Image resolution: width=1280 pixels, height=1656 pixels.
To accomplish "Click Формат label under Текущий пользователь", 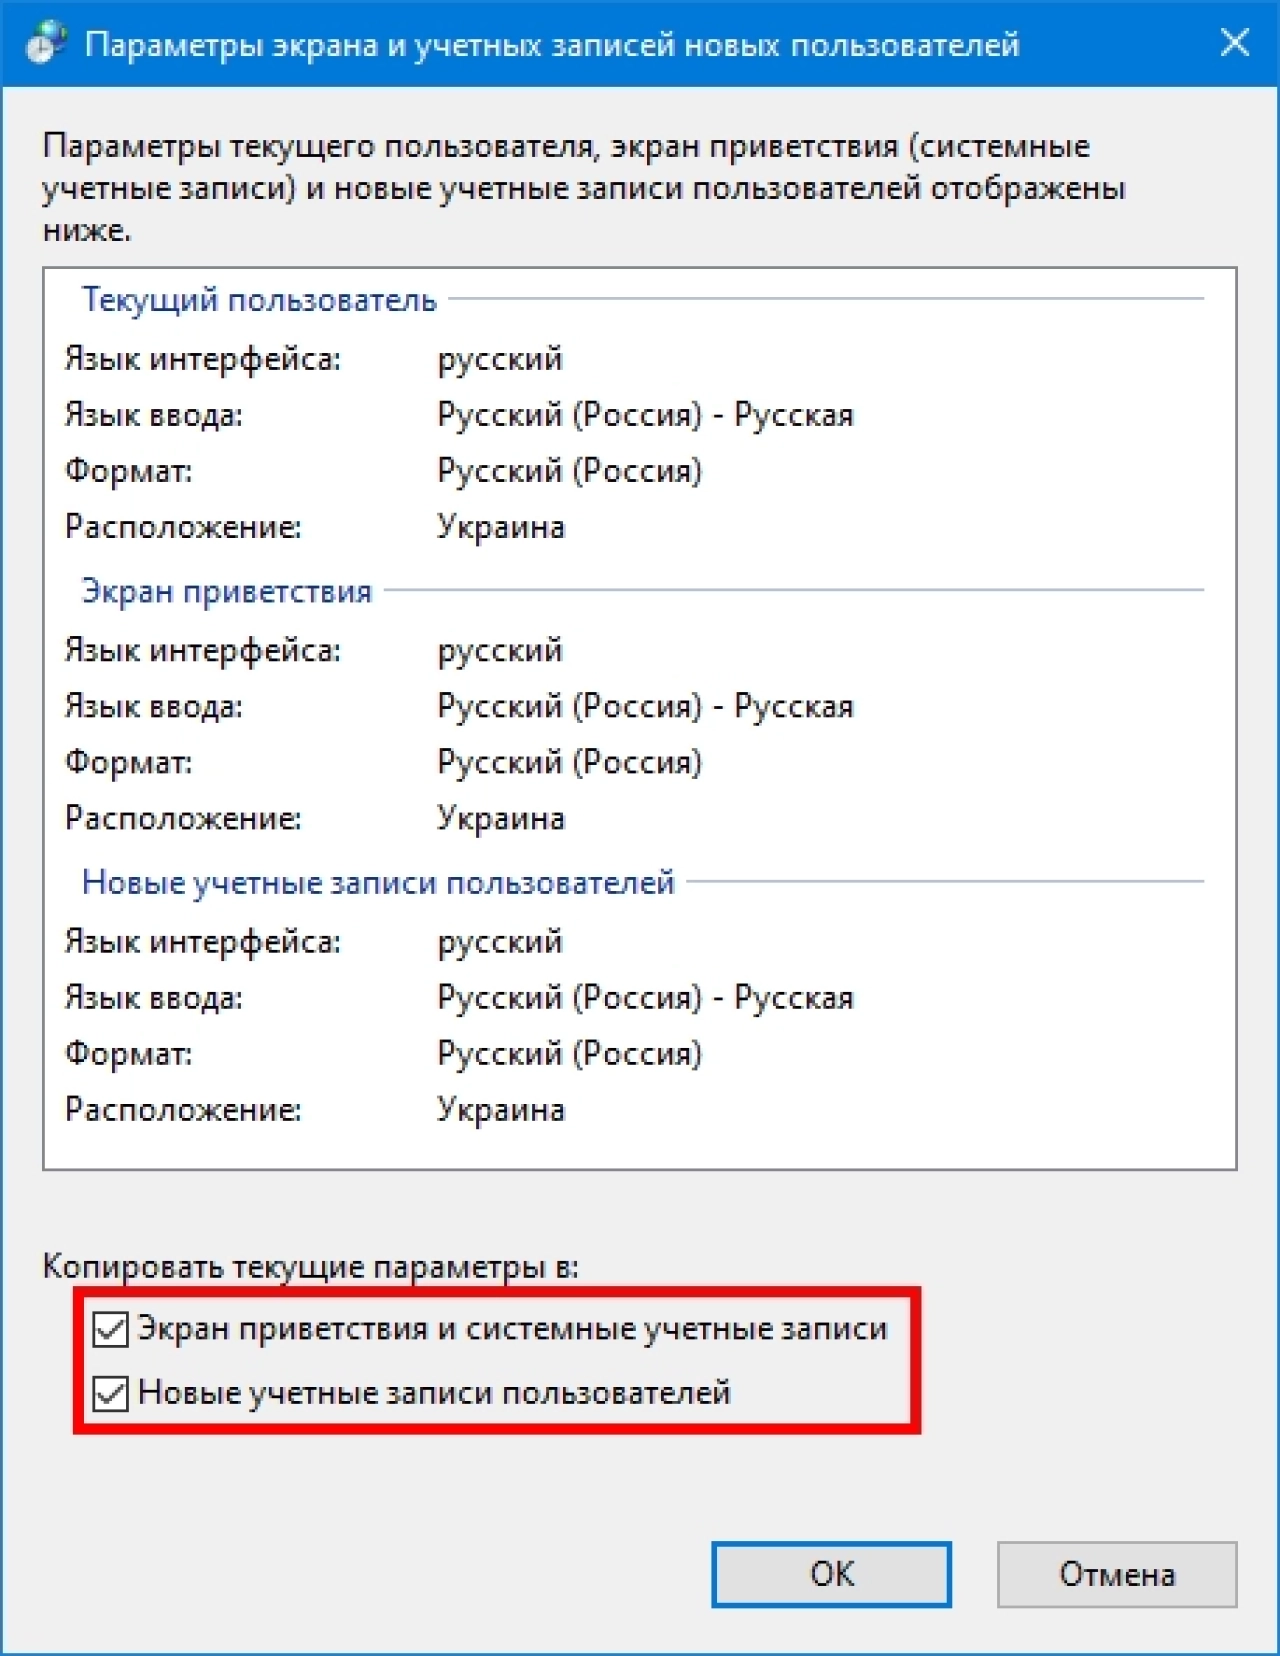I will (x=129, y=471).
